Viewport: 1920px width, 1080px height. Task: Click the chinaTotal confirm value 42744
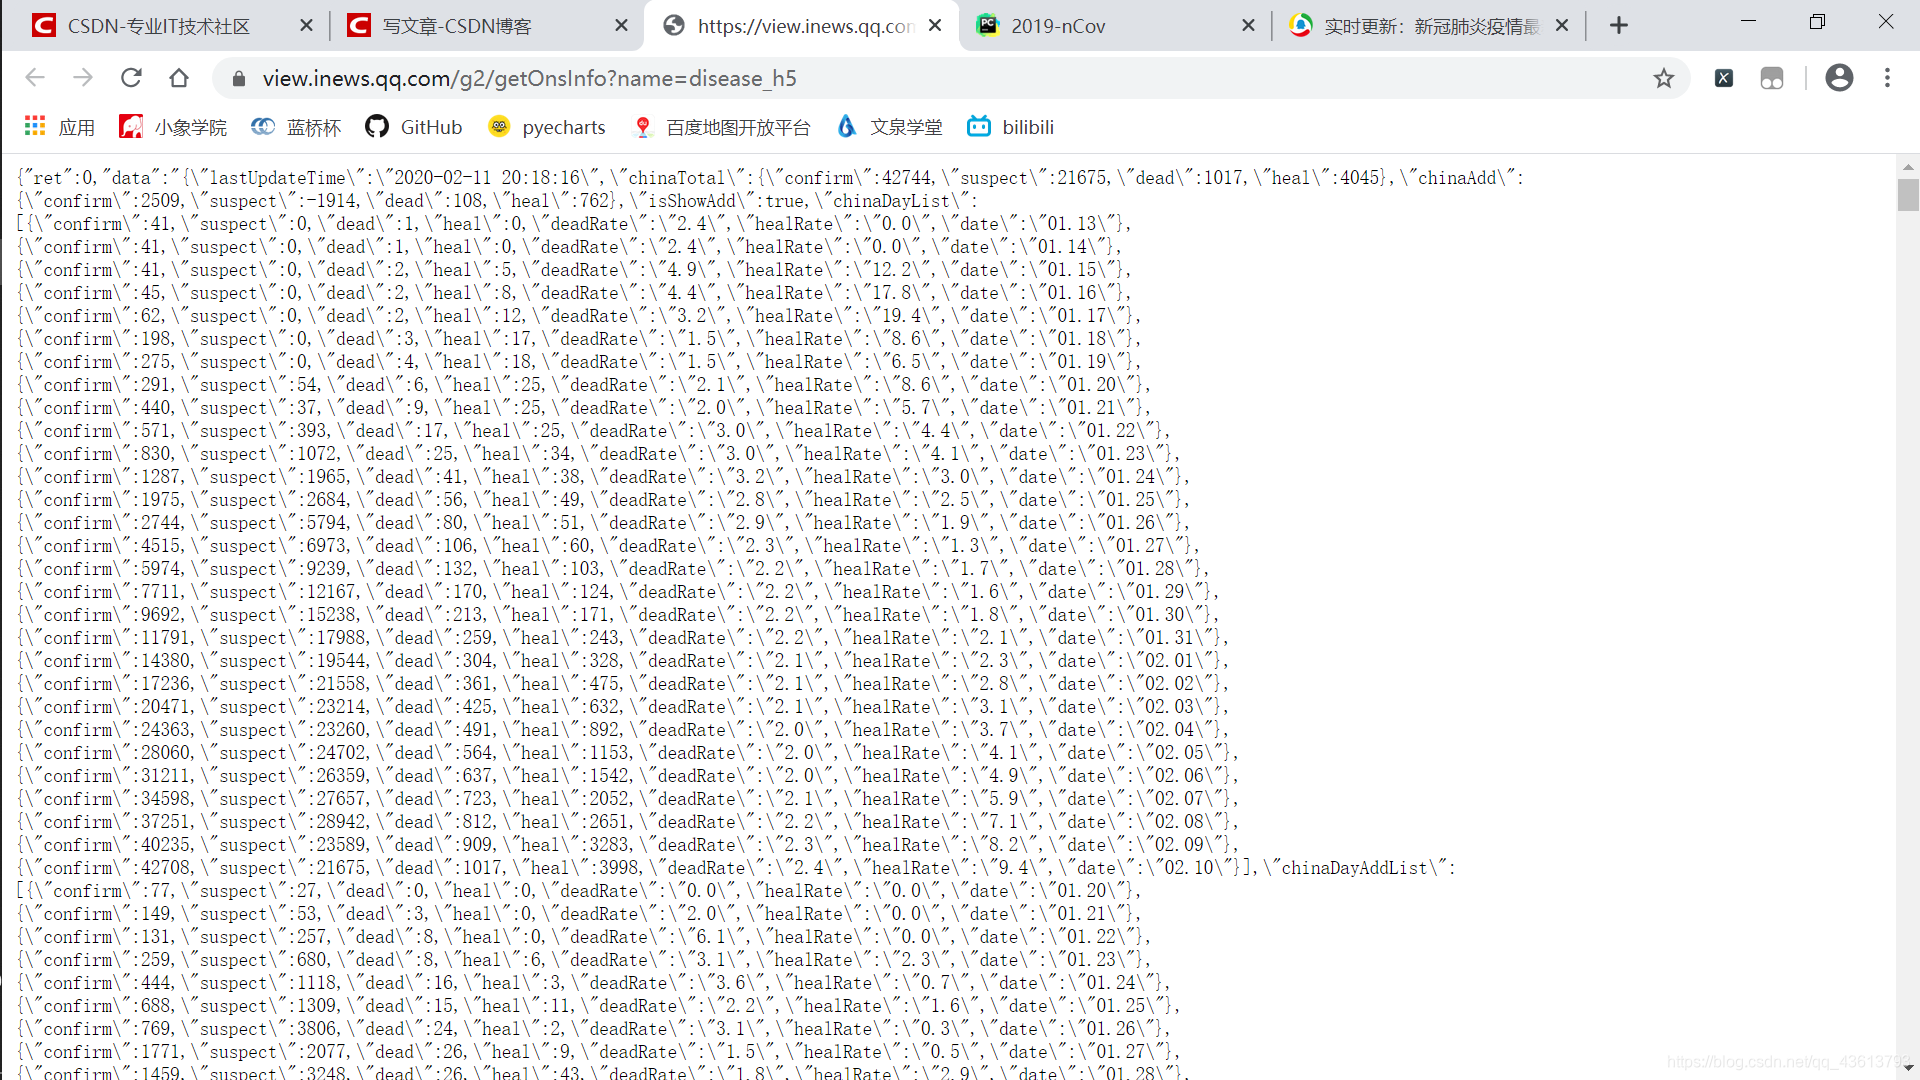click(905, 178)
